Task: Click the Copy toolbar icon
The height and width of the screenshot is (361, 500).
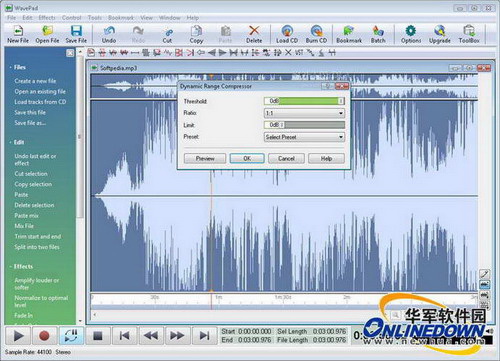Action: [196, 34]
